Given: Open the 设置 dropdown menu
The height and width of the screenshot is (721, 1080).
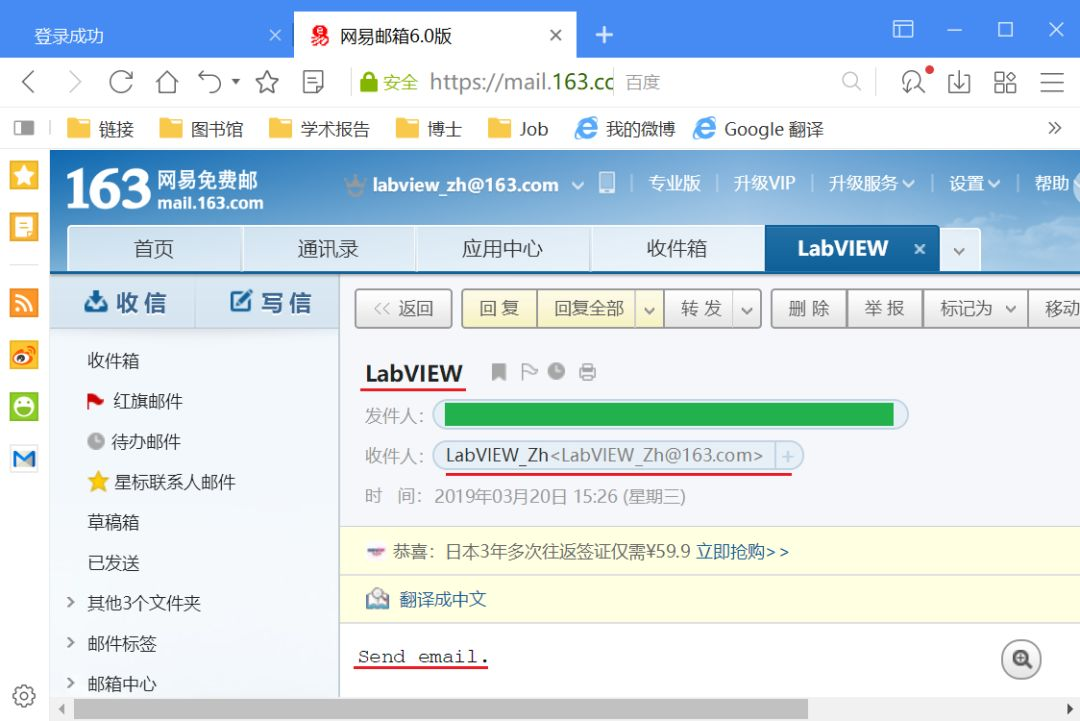Looking at the screenshot, I should [x=974, y=183].
